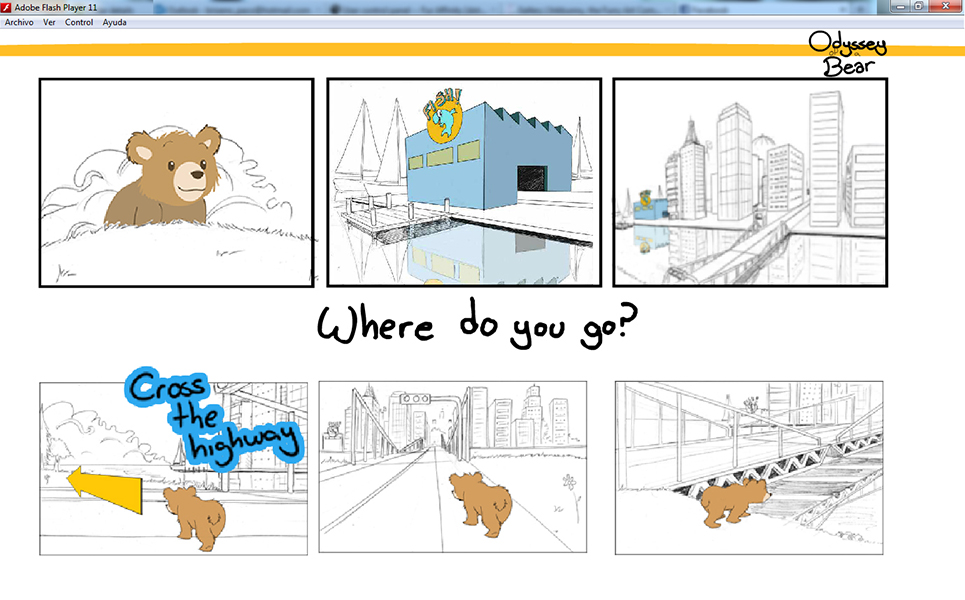Select the city skyline storyboard panel
The height and width of the screenshot is (600, 965).
[750, 182]
